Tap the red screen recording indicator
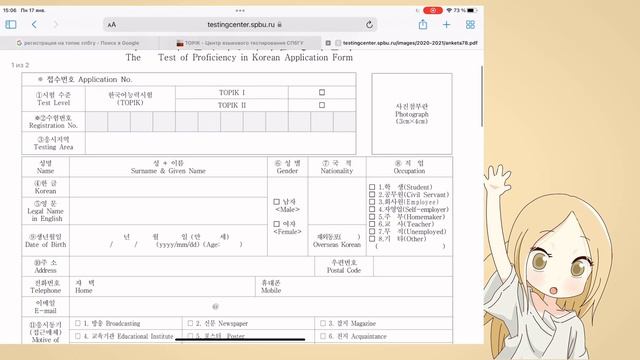This screenshot has width=640, height=360. tap(433, 10)
